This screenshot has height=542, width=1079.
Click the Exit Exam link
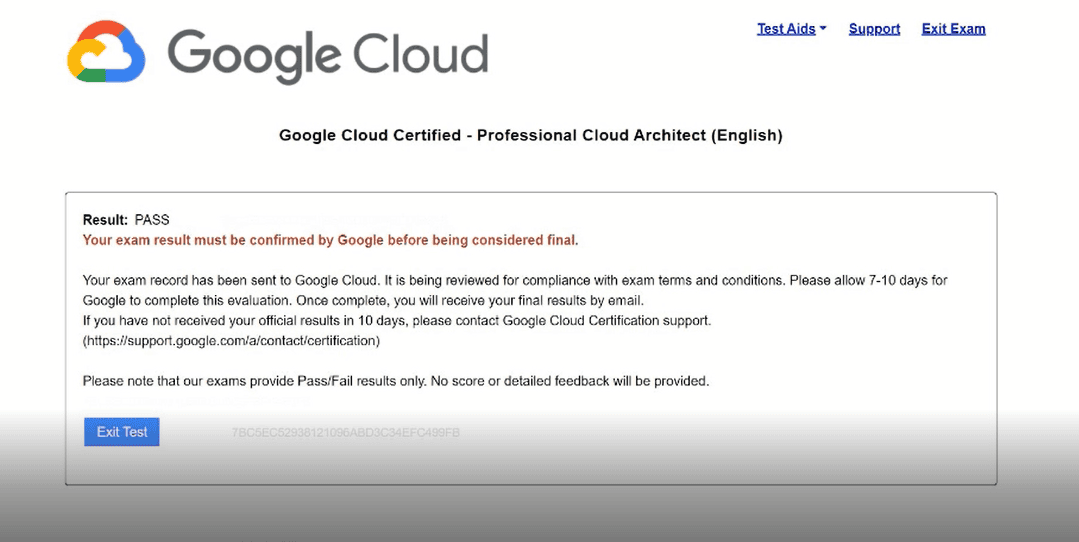click(x=953, y=29)
